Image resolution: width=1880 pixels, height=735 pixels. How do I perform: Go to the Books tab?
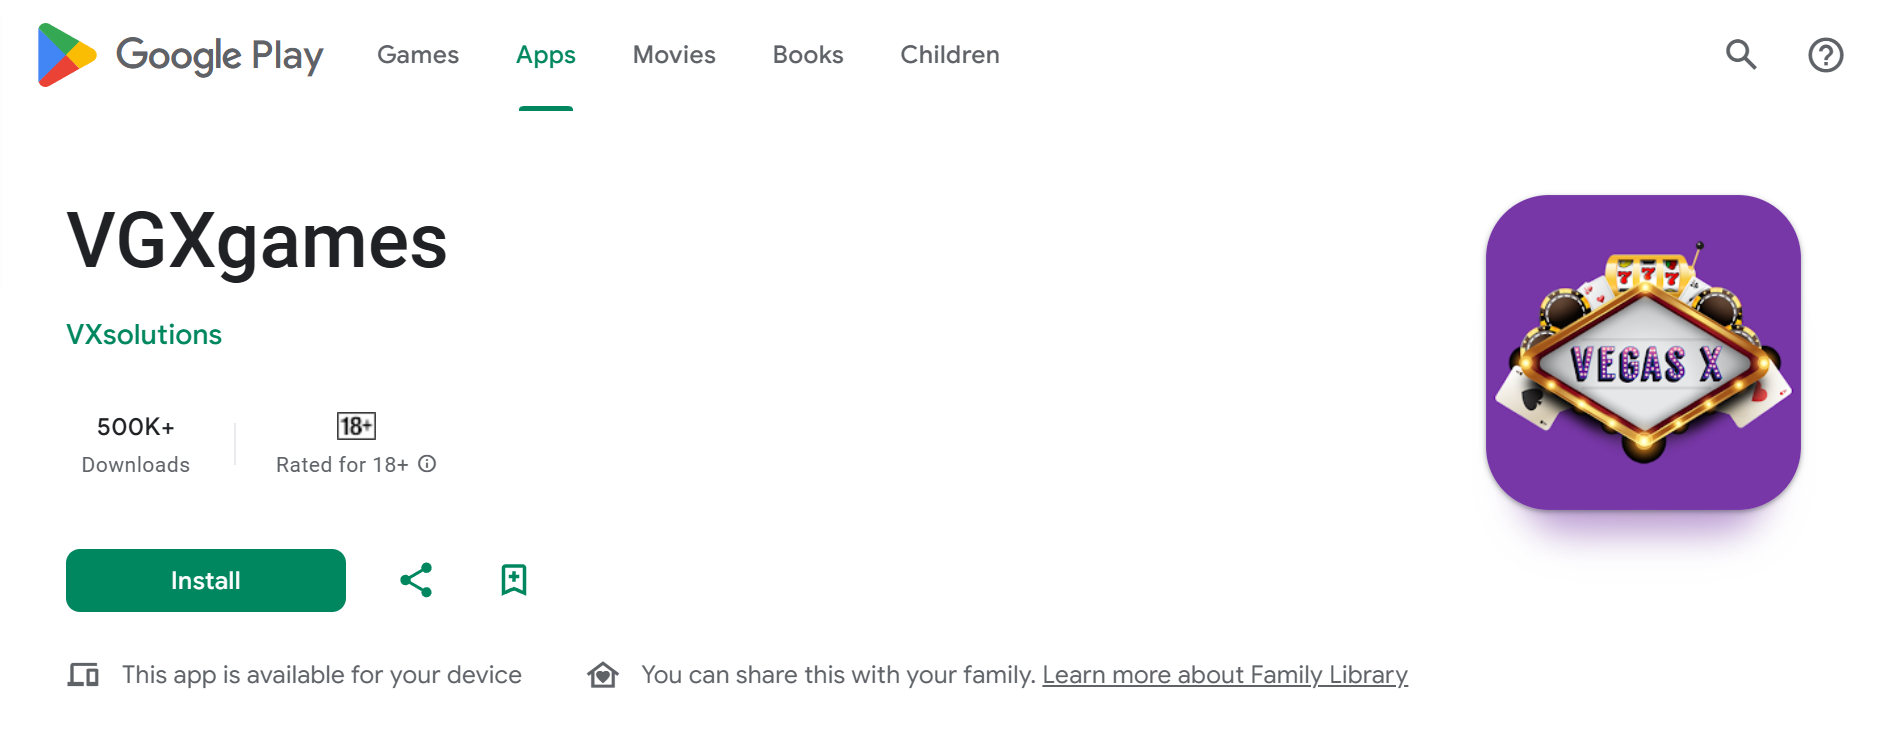[808, 55]
